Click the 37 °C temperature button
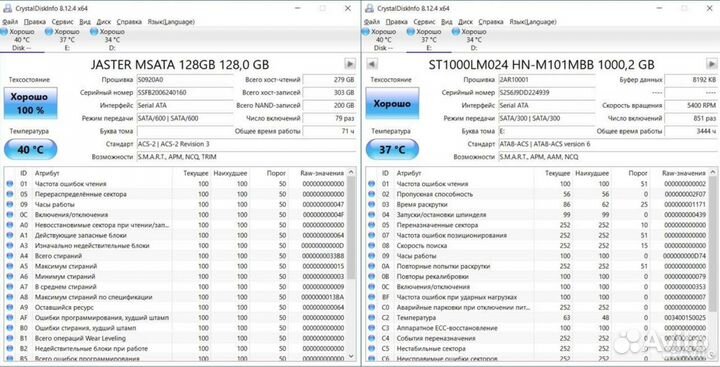This screenshot has height=367, width=720. [392, 149]
